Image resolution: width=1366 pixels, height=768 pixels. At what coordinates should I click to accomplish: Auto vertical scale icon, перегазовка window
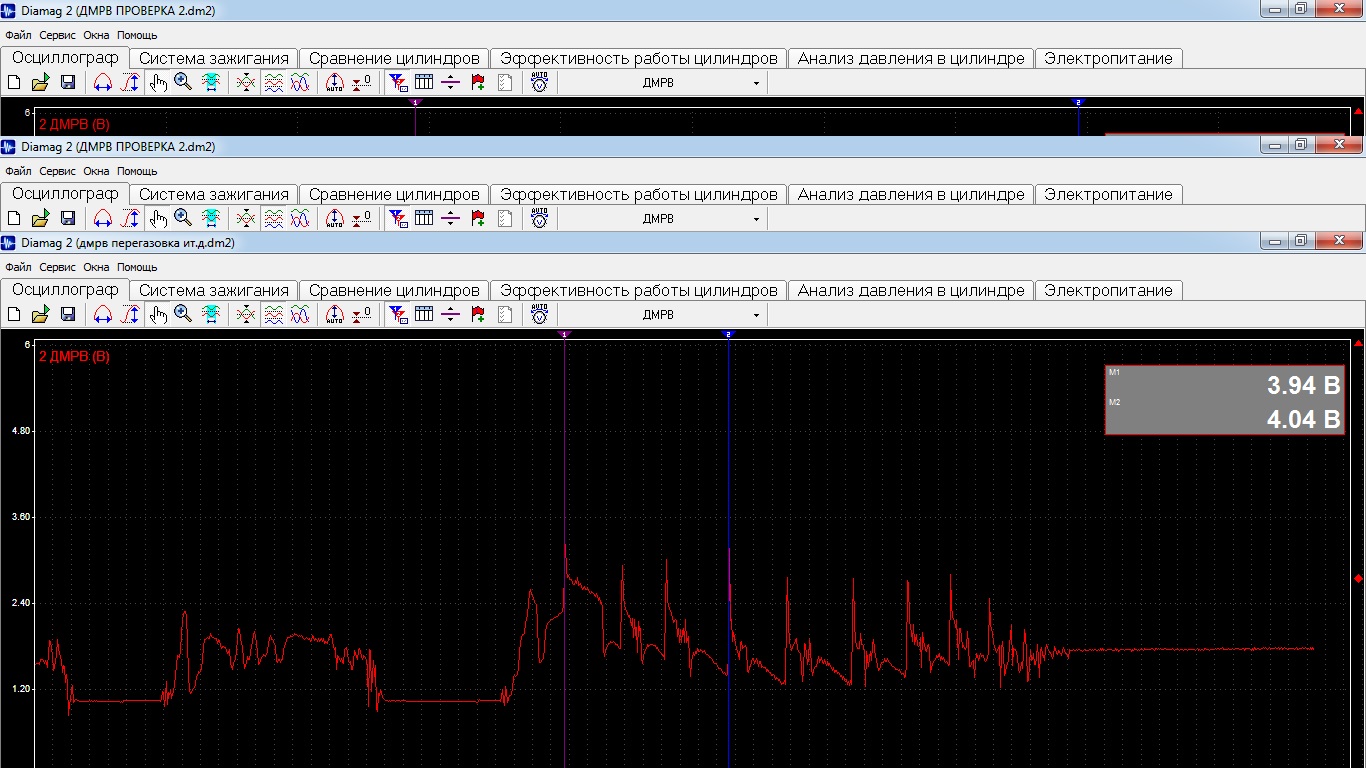(335, 314)
